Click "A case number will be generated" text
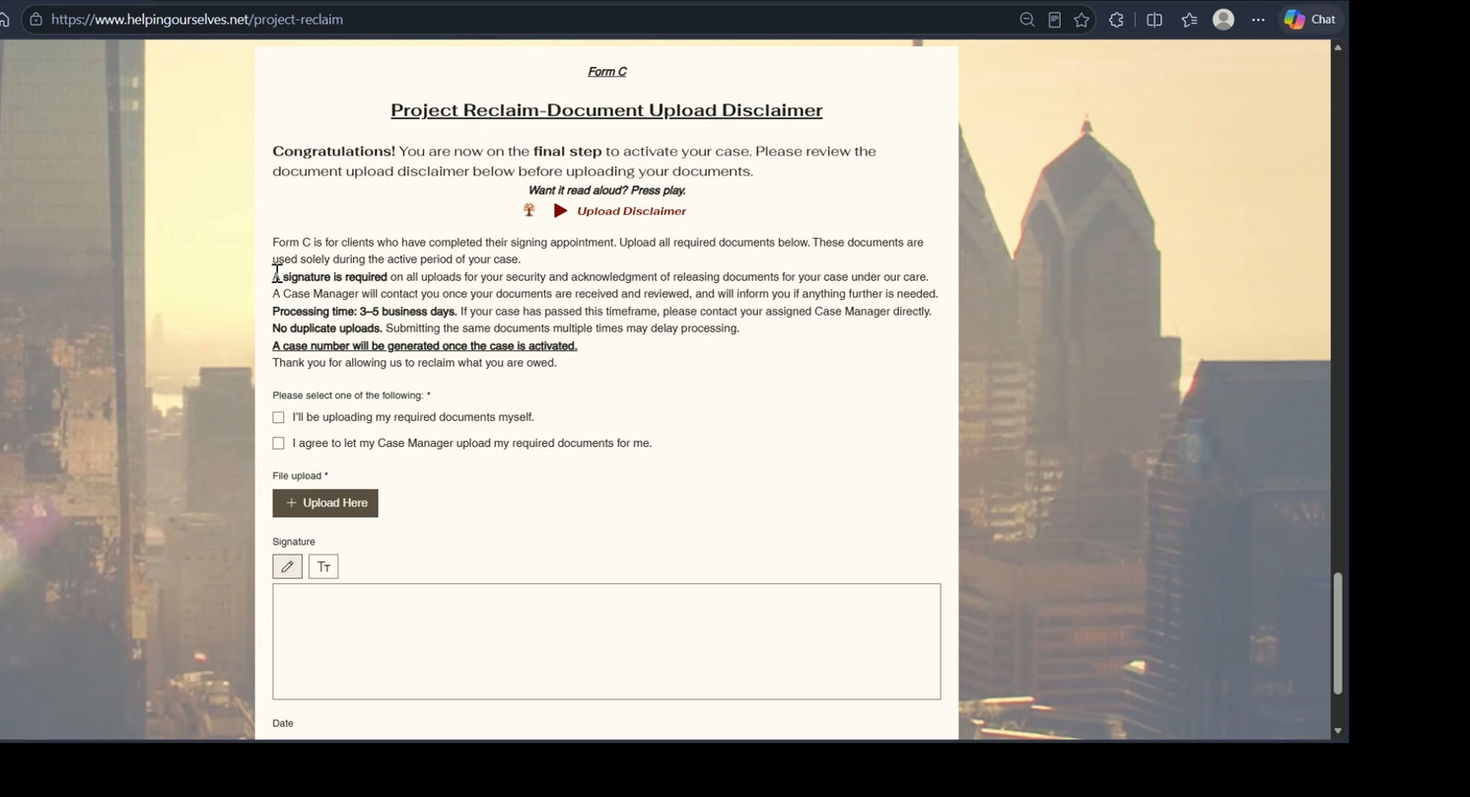Viewport: 1470px width, 797px height. 425,346
